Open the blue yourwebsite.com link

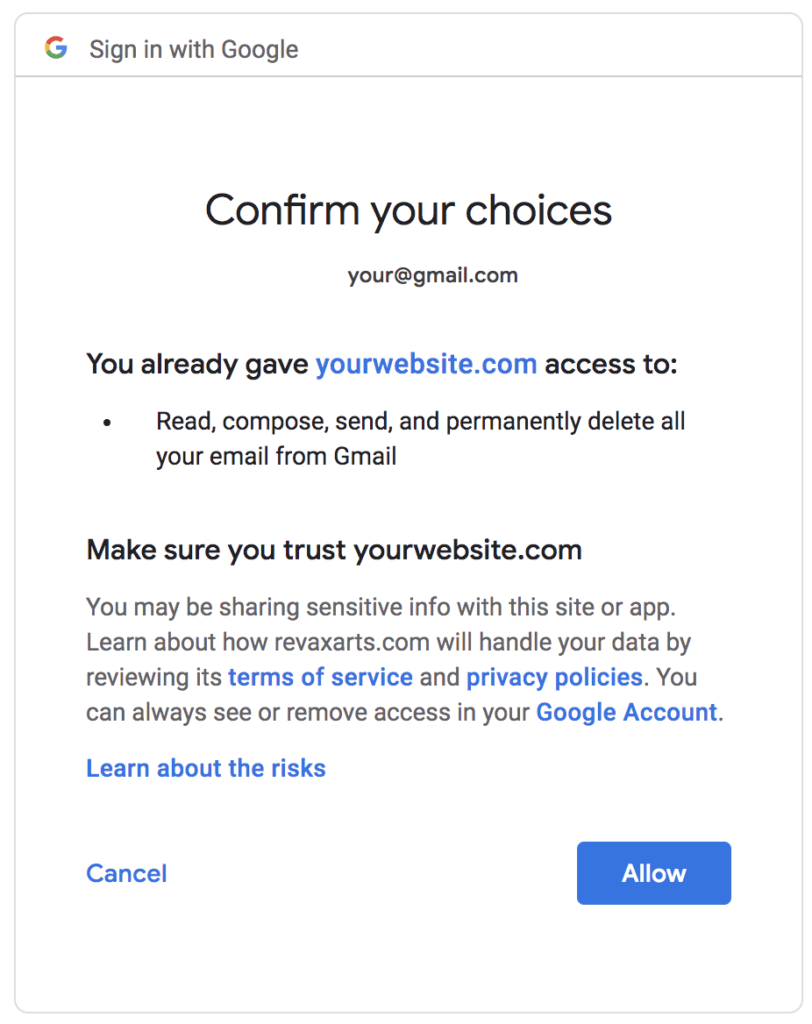click(426, 364)
